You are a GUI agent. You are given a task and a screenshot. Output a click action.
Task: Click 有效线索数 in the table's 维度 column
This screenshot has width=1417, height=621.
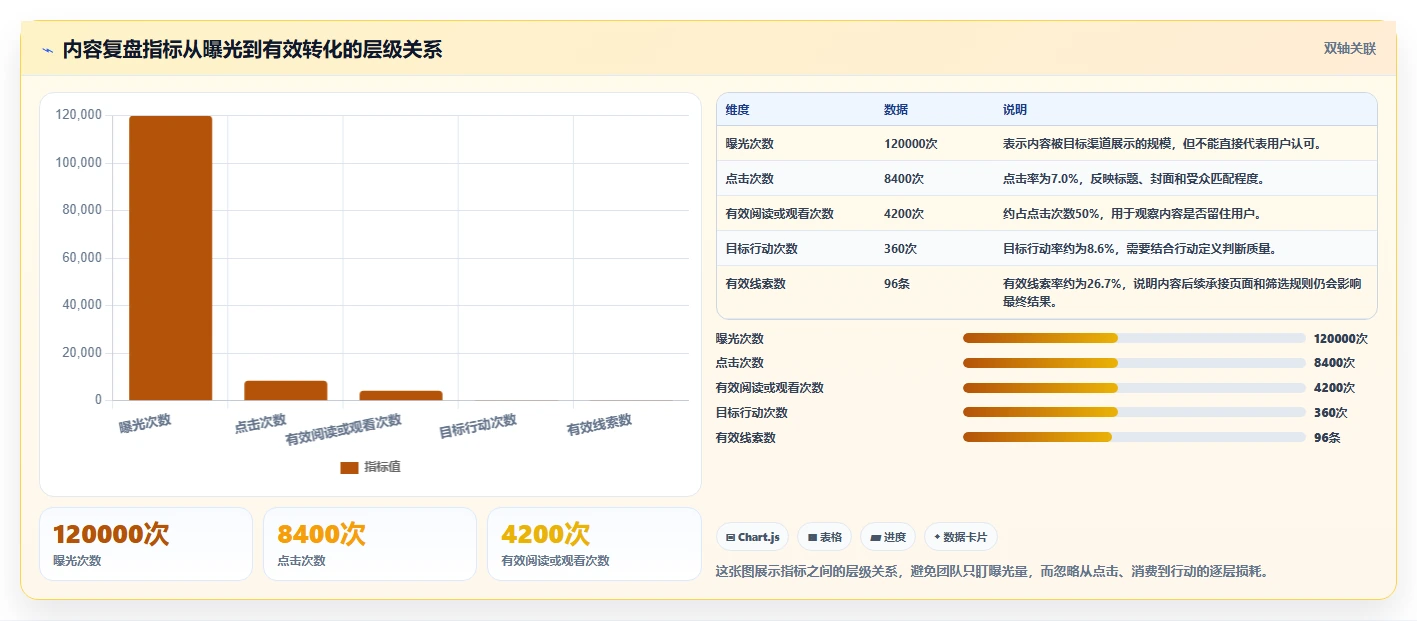point(756,284)
